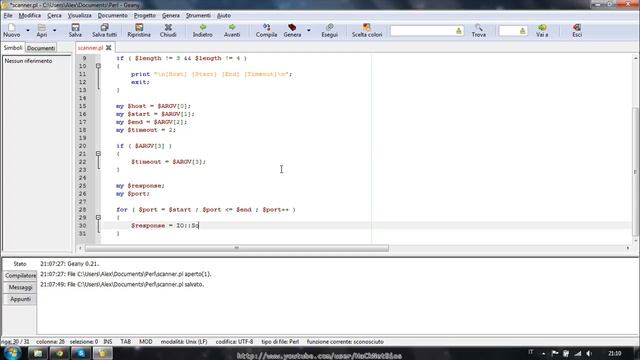Open the Genera menu
This screenshot has width=640, height=360.
pyautogui.click(x=171, y=16)
